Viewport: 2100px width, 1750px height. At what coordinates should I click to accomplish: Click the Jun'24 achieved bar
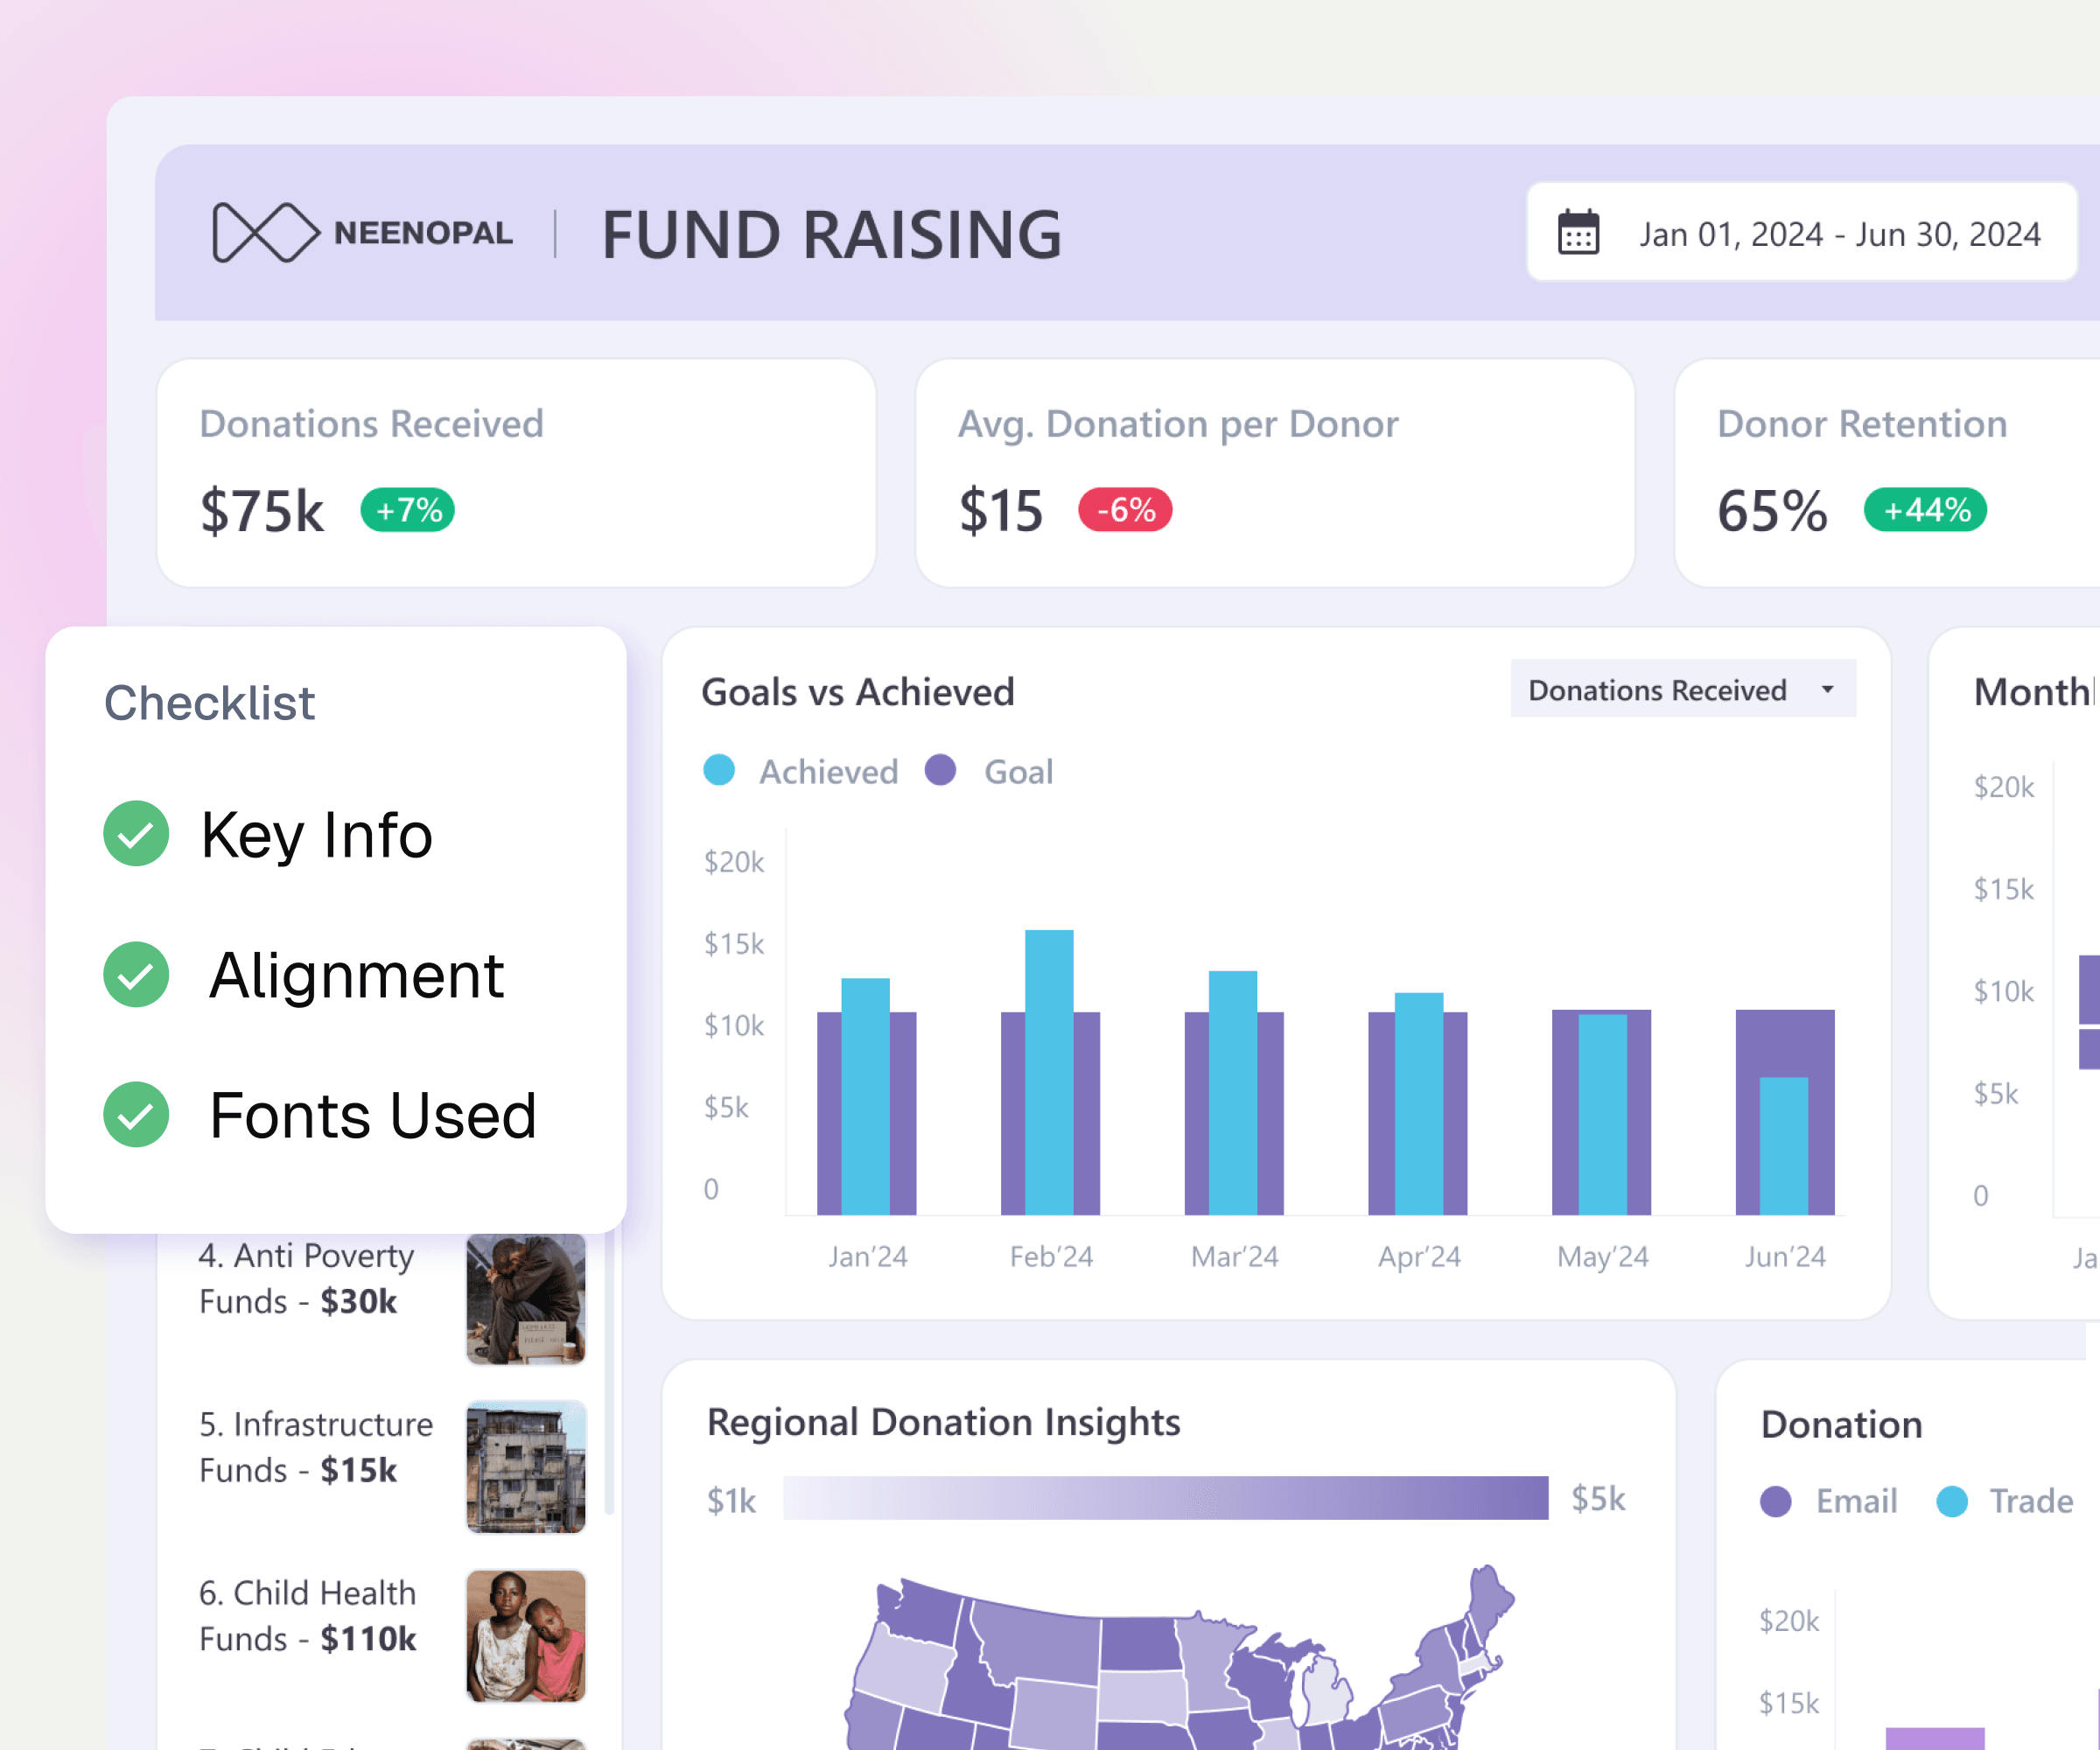[1784, 1146]
